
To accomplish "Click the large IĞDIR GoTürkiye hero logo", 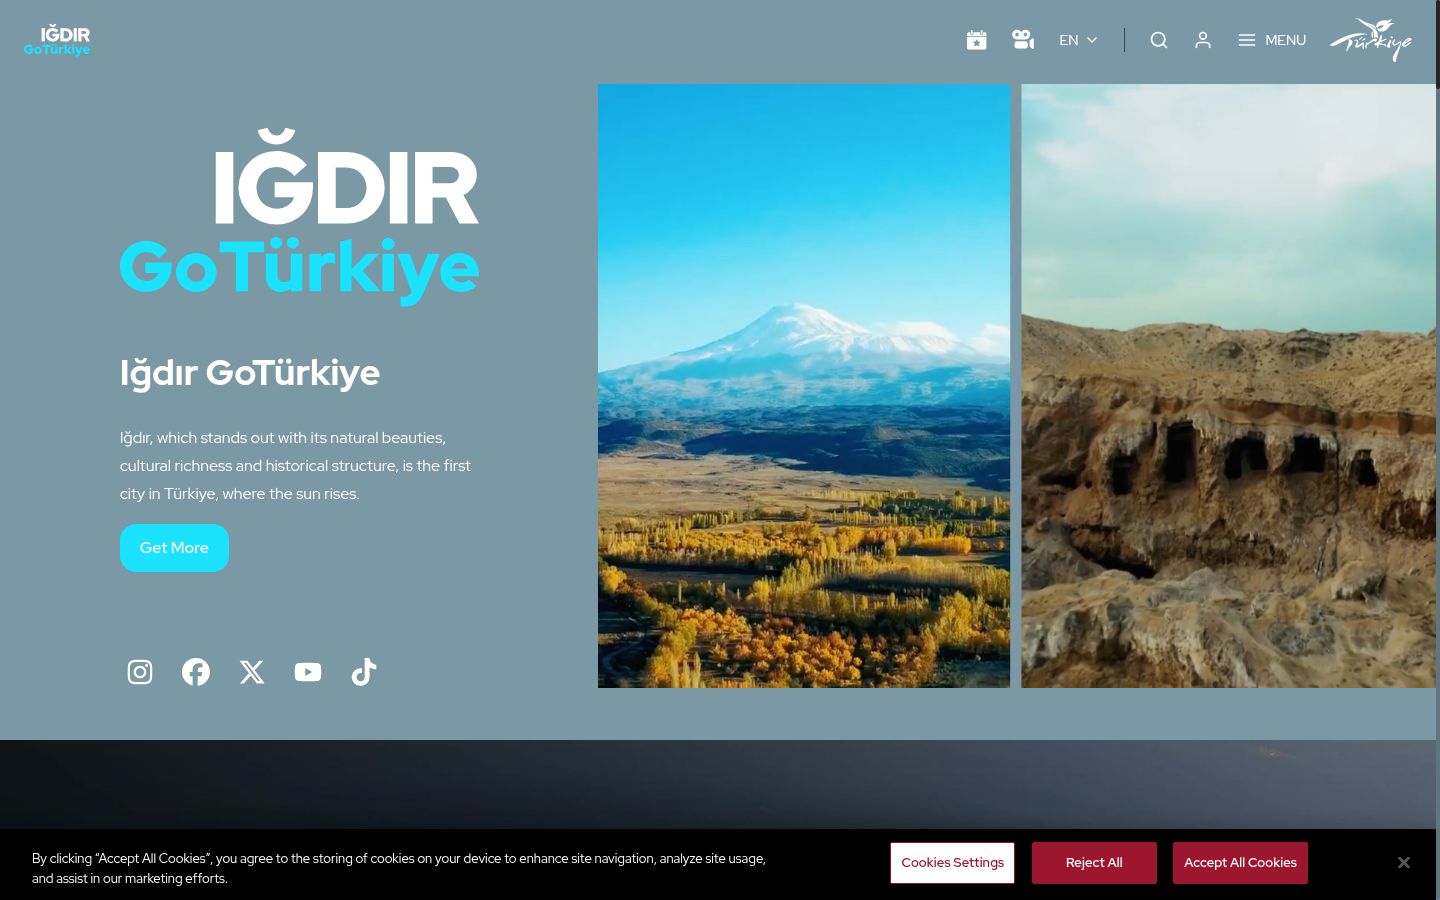I will coord(299,217).
